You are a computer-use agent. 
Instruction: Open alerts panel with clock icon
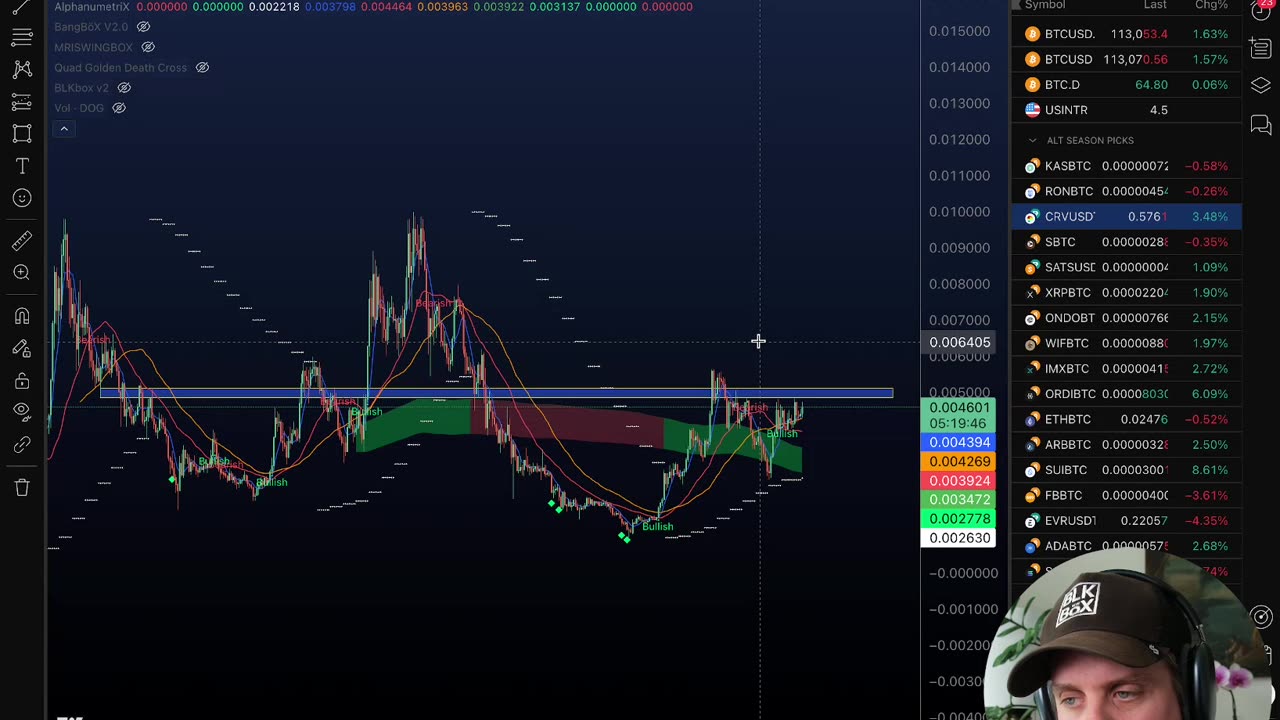(1261, 11)
